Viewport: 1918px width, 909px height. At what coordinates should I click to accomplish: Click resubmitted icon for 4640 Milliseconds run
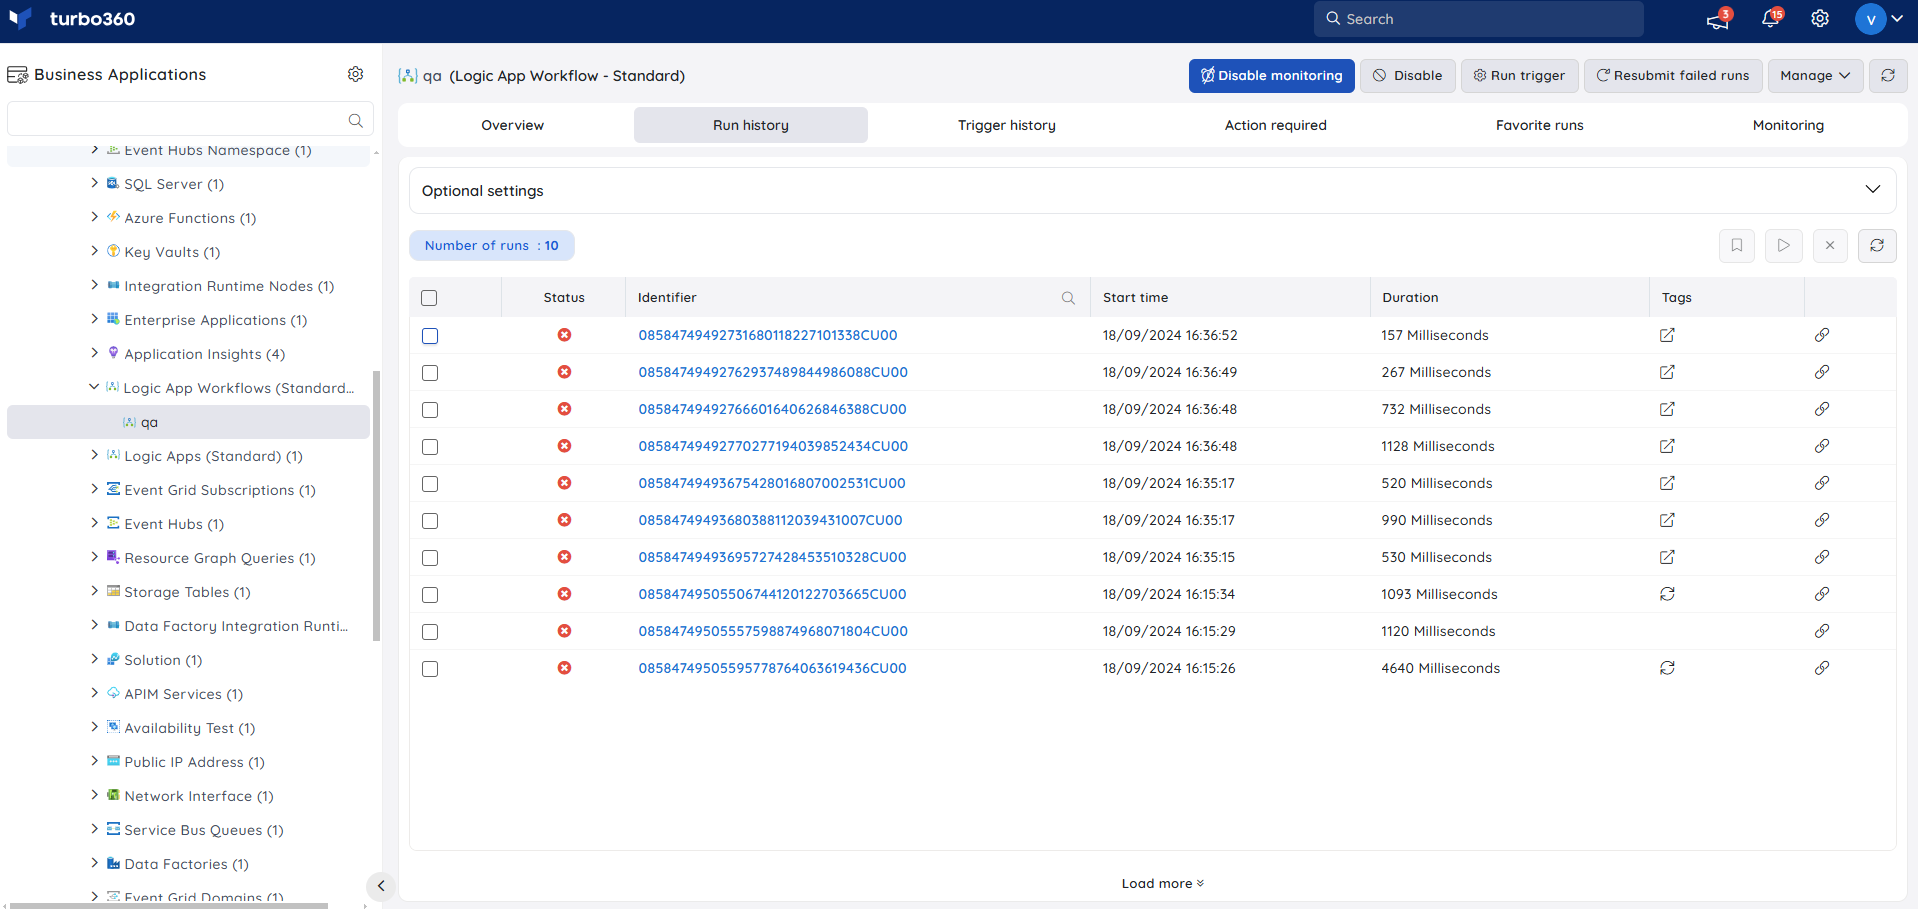pyautogui.click(x=1667, y=668)
